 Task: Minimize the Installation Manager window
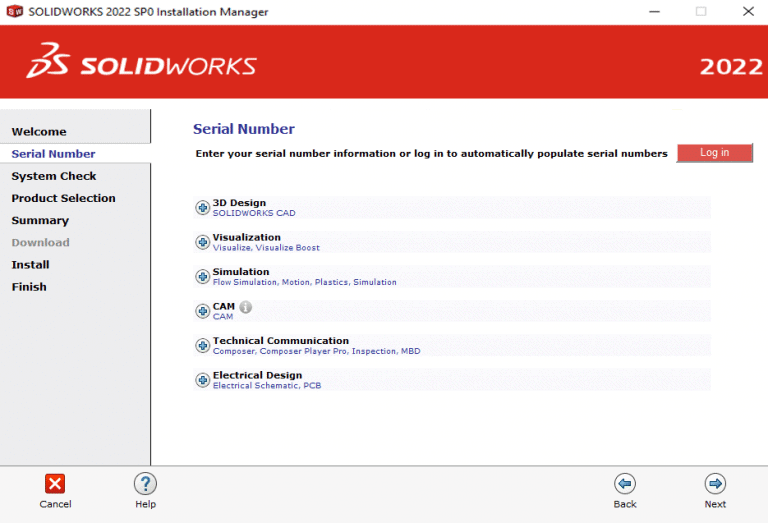pos(654,11)
